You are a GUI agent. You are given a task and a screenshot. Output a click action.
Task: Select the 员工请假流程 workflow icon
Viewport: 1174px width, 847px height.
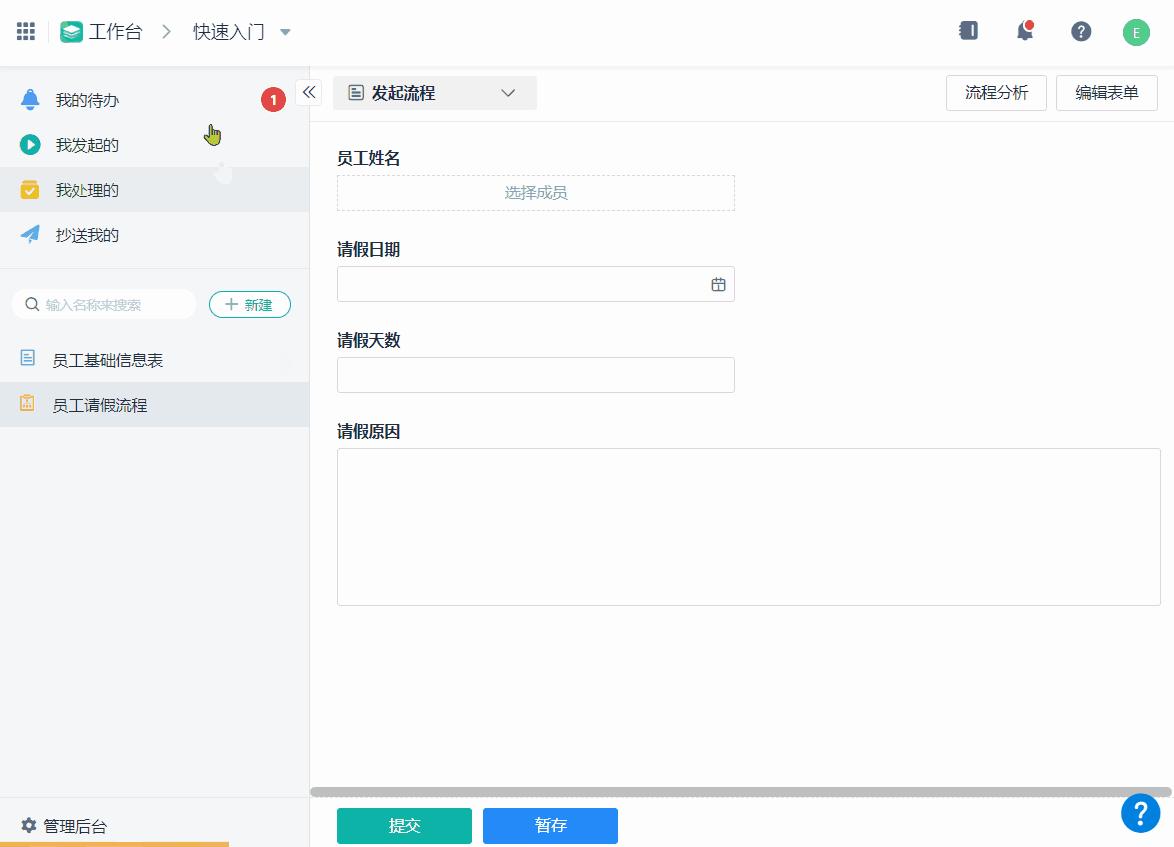[27, 404]
